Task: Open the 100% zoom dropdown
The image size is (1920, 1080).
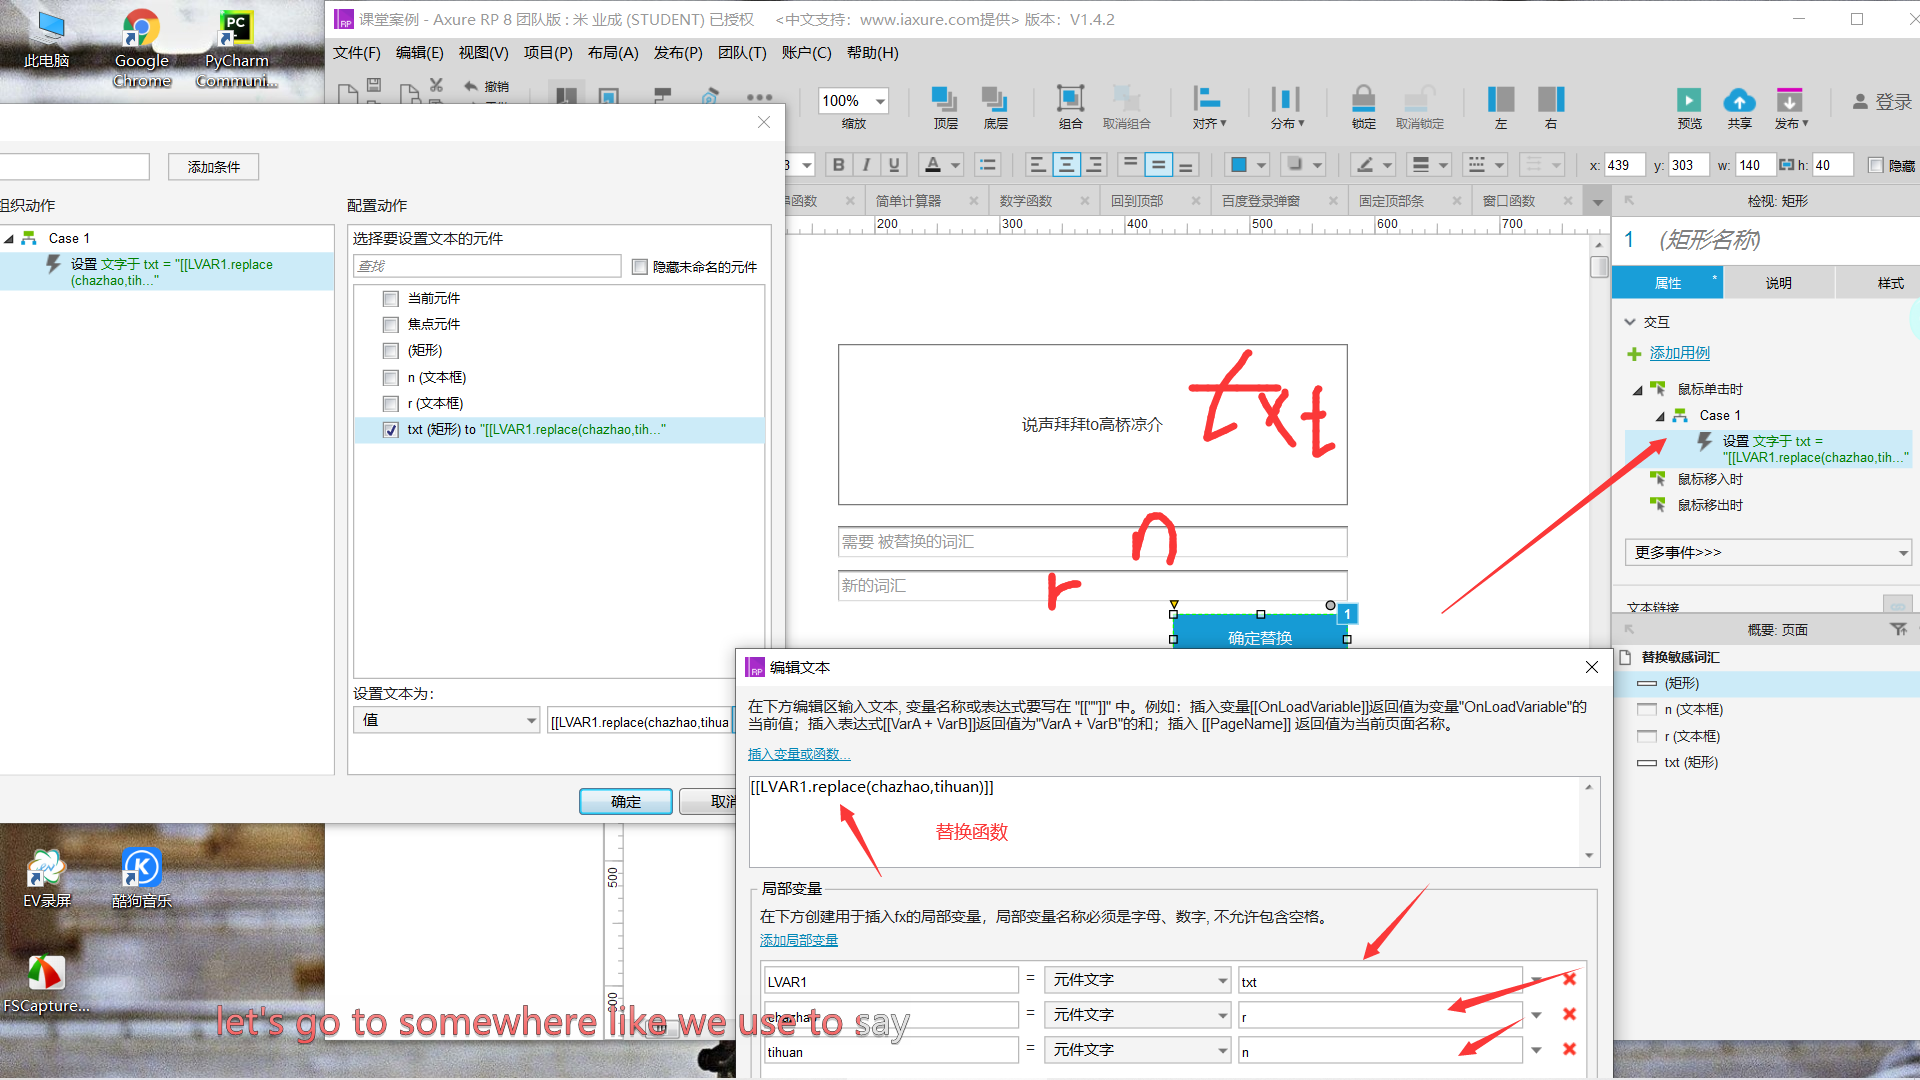Action: coord(880,101)
